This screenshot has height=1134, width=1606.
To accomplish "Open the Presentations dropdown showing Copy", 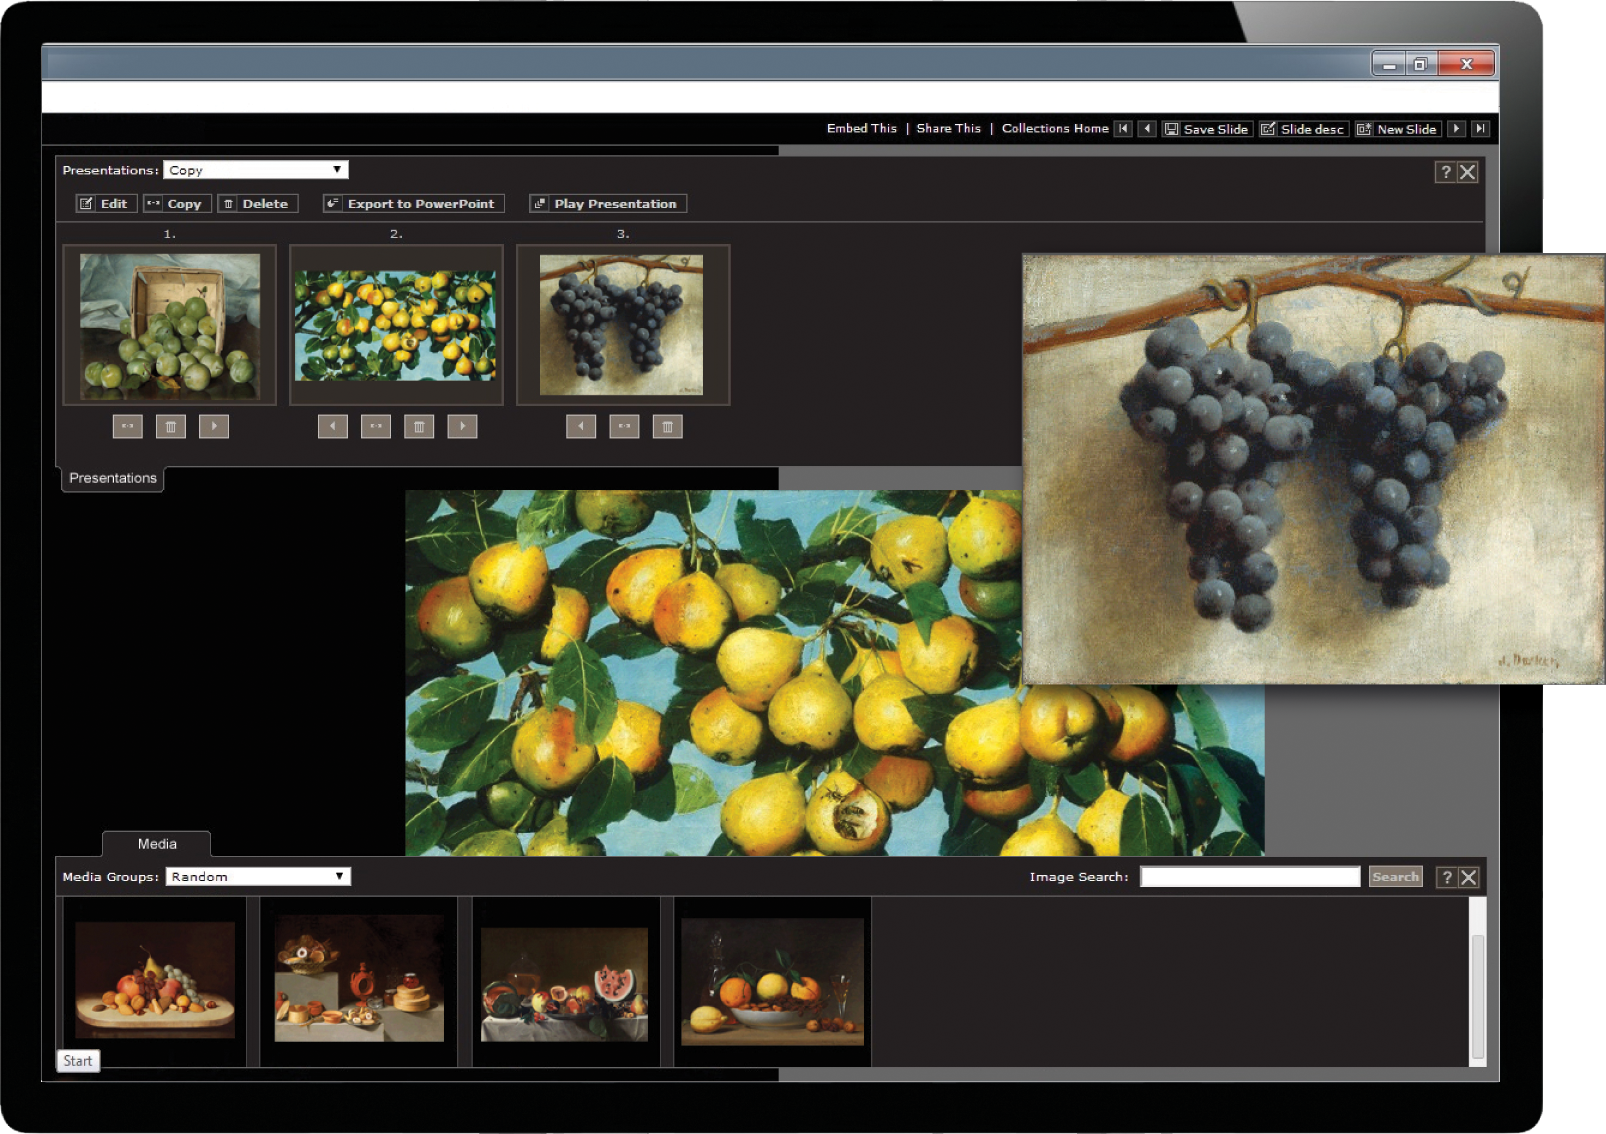I will 256,170.
